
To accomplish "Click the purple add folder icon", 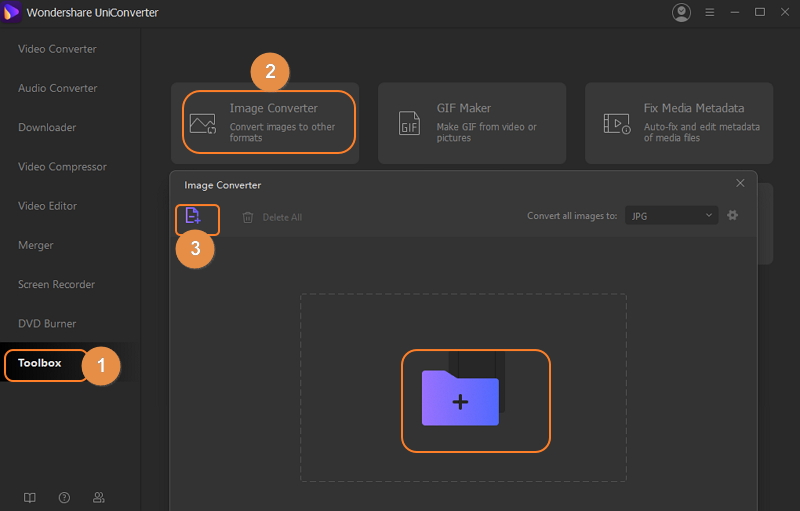I will coord(460,398).
